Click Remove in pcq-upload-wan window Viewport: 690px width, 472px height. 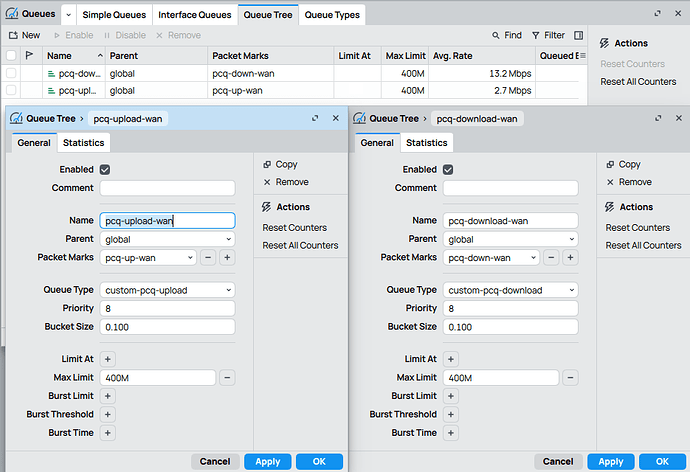286,182
